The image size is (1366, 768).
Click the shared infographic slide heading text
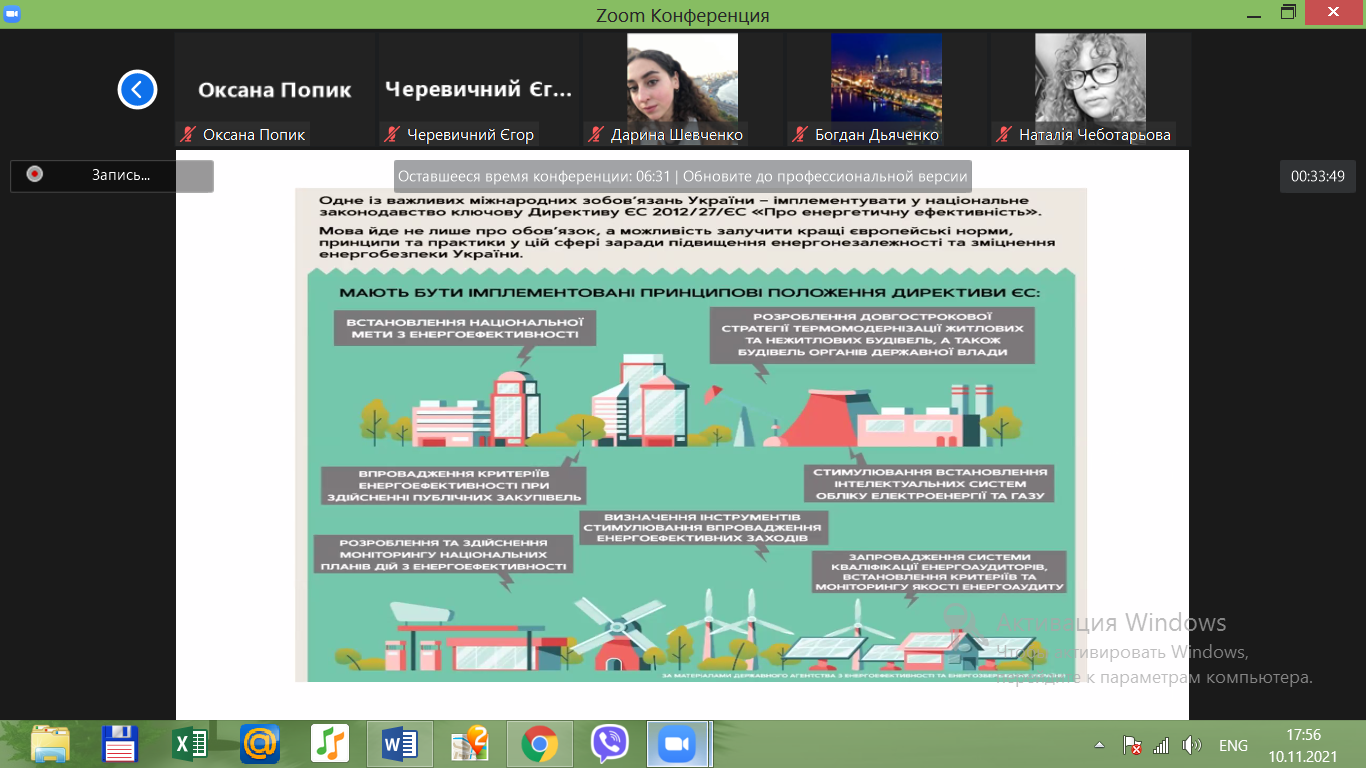pos(690,293)
